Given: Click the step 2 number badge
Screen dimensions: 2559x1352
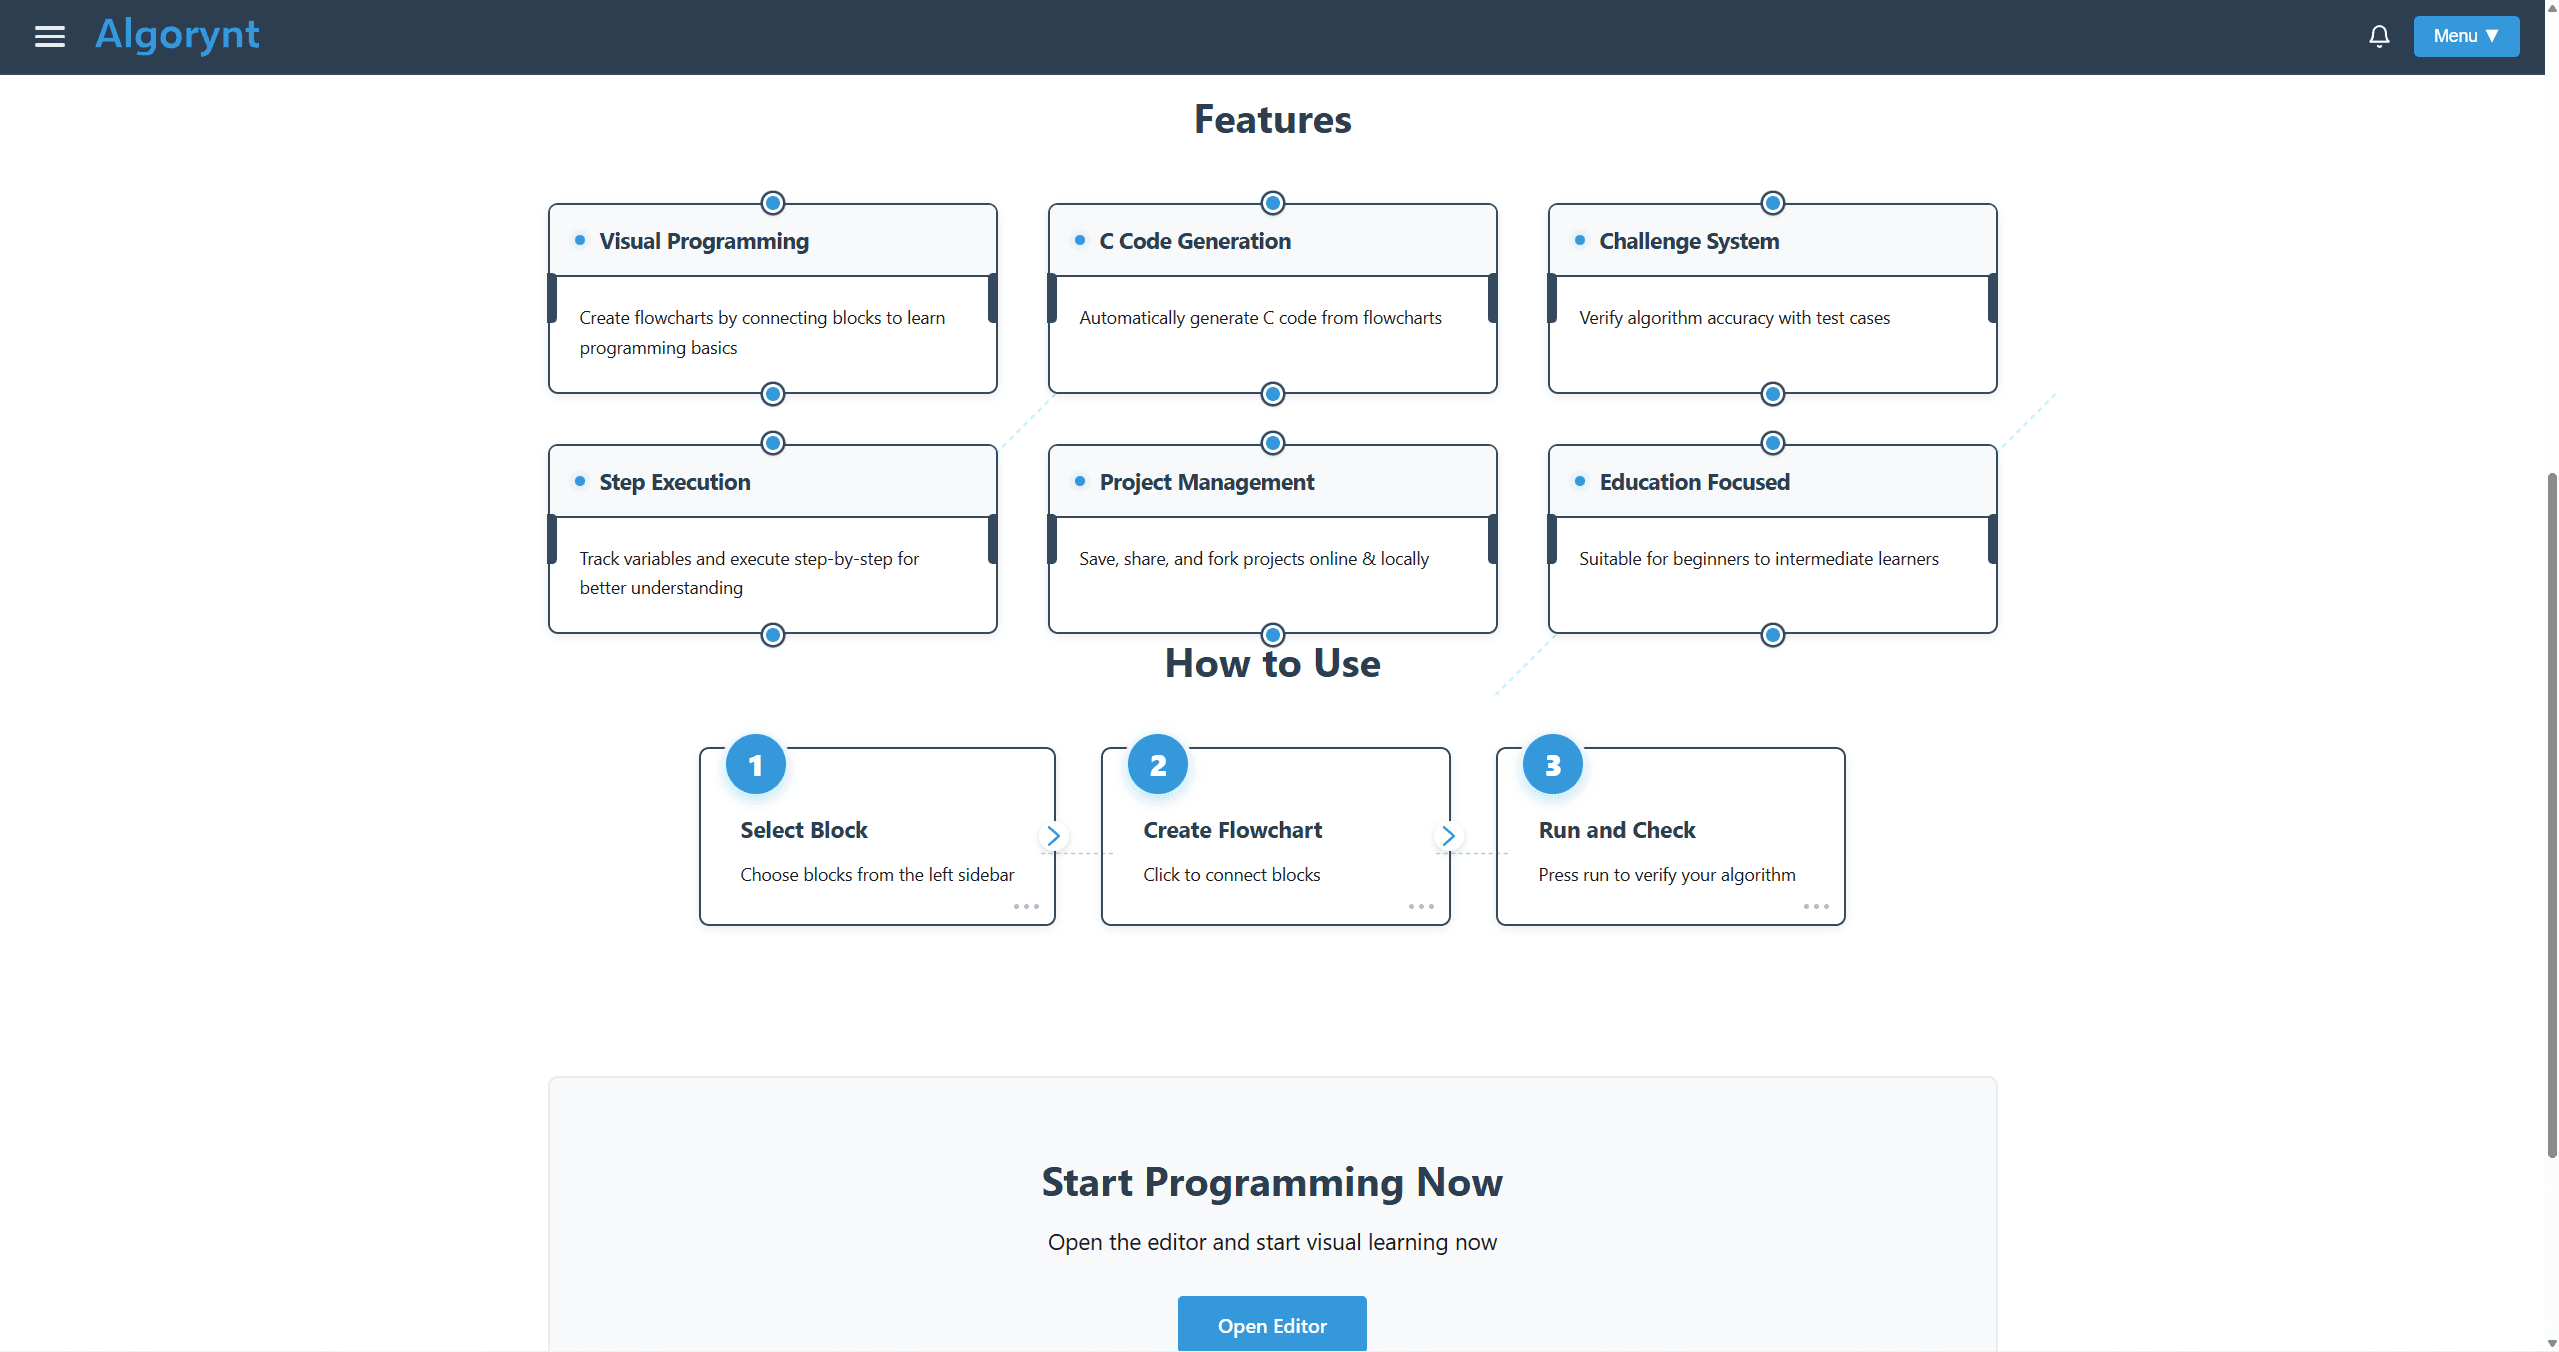Looking at the screenshot, I should click(x=1157, y=765).
